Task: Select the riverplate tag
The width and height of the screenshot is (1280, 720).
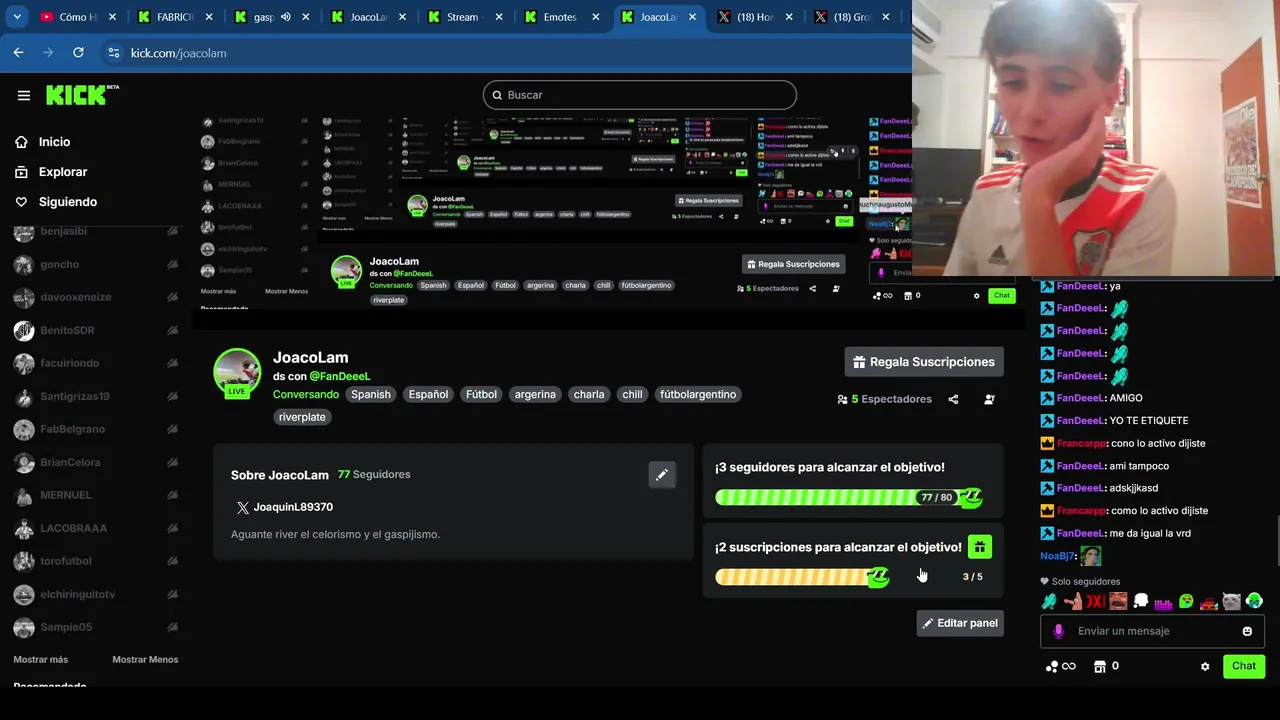Action: pyautogui.click(x=302, y=417)
